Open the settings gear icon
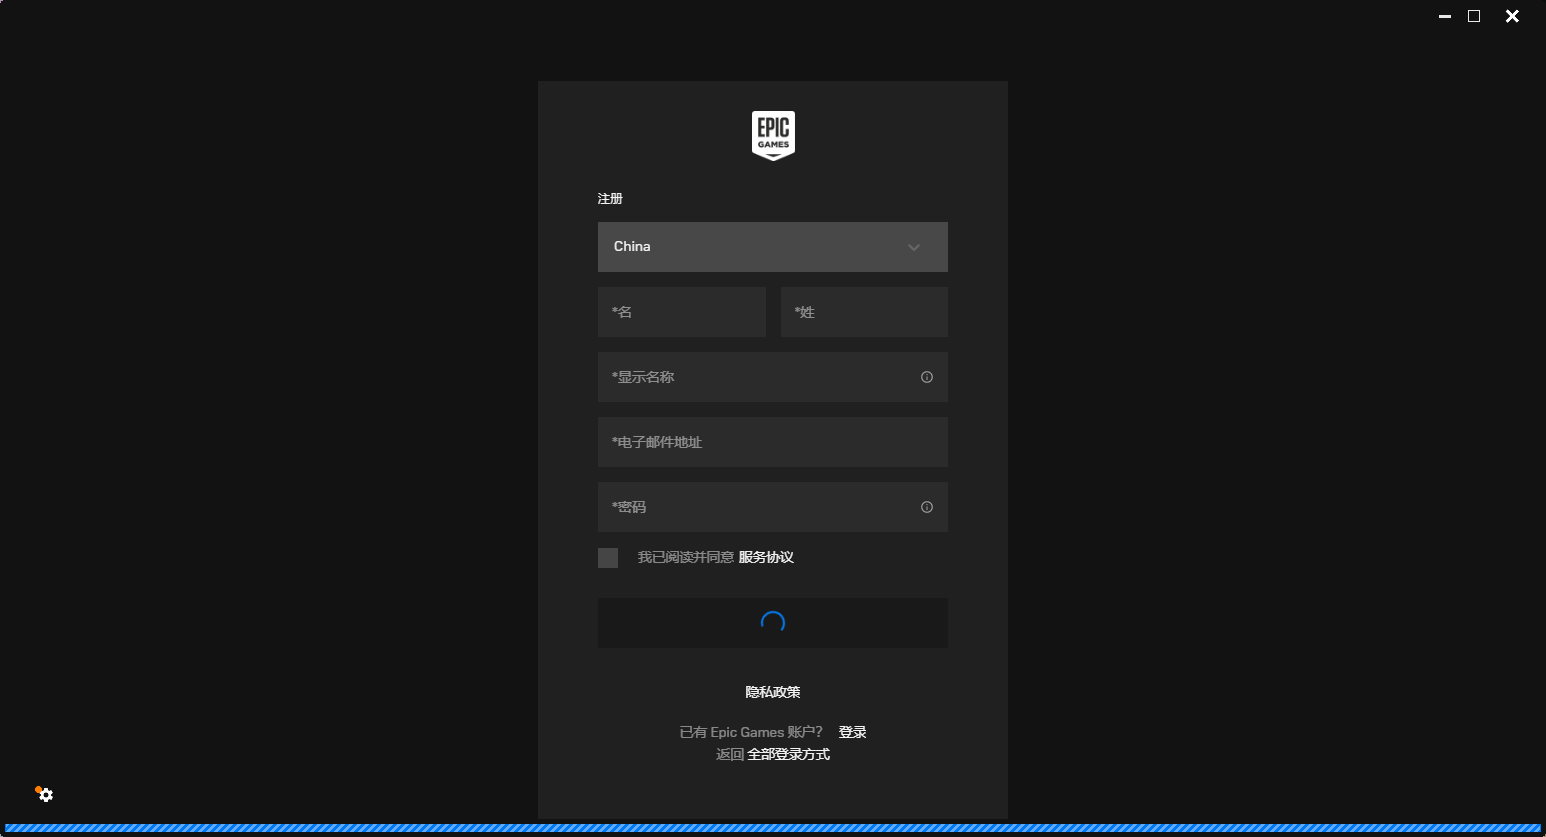Image resolution: width=1546 pixels, height=837 pixels. [x=45, y=795]
